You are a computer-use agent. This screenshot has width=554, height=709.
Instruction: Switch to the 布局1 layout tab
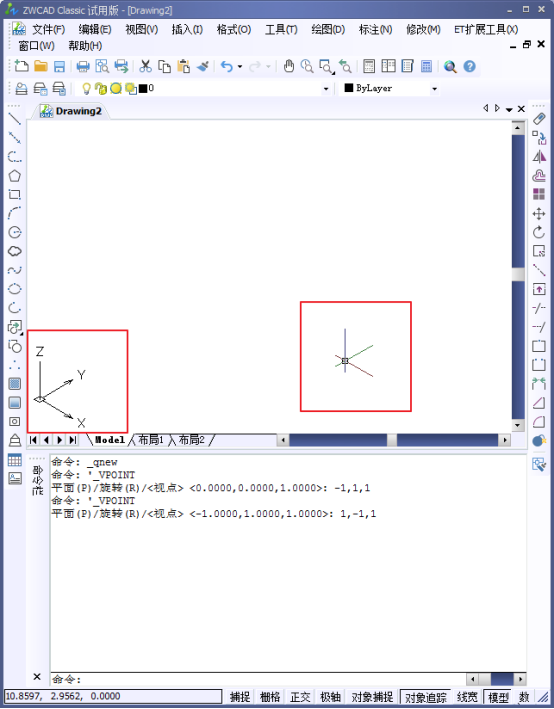click(151, 440)
